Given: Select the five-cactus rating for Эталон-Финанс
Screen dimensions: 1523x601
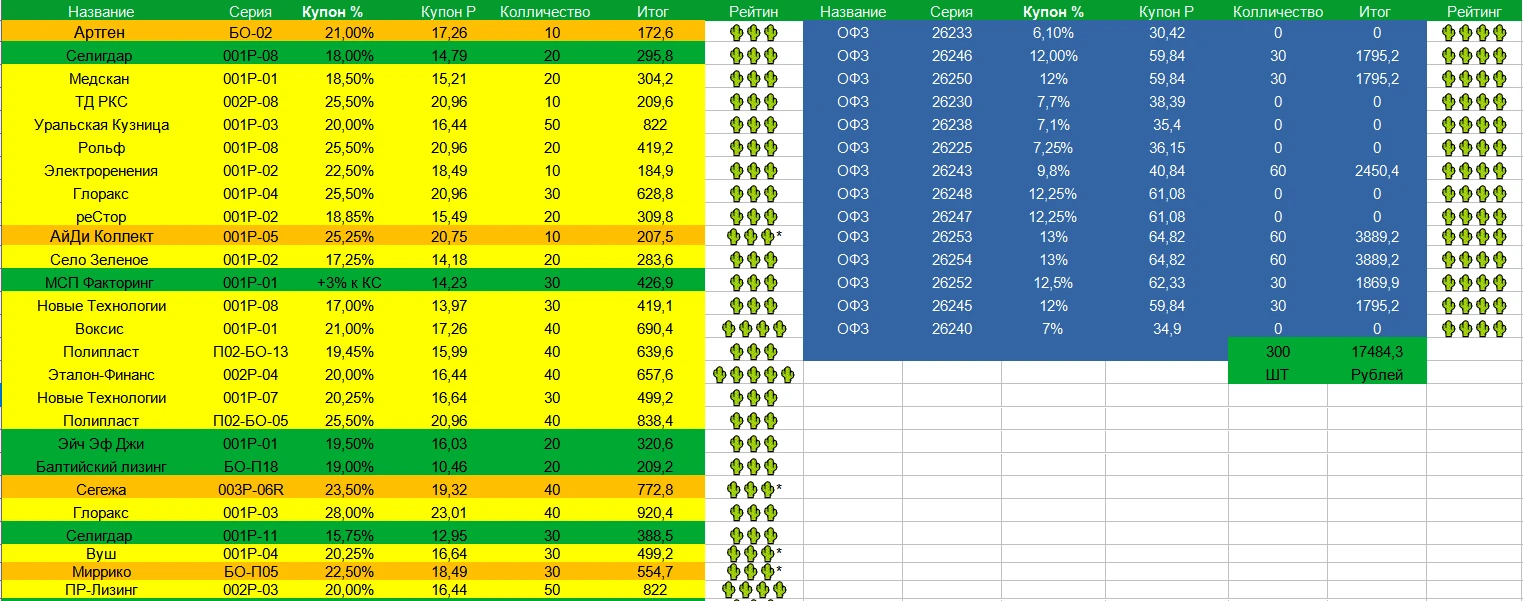Looking at the screenshot, I should coord(753,375).
